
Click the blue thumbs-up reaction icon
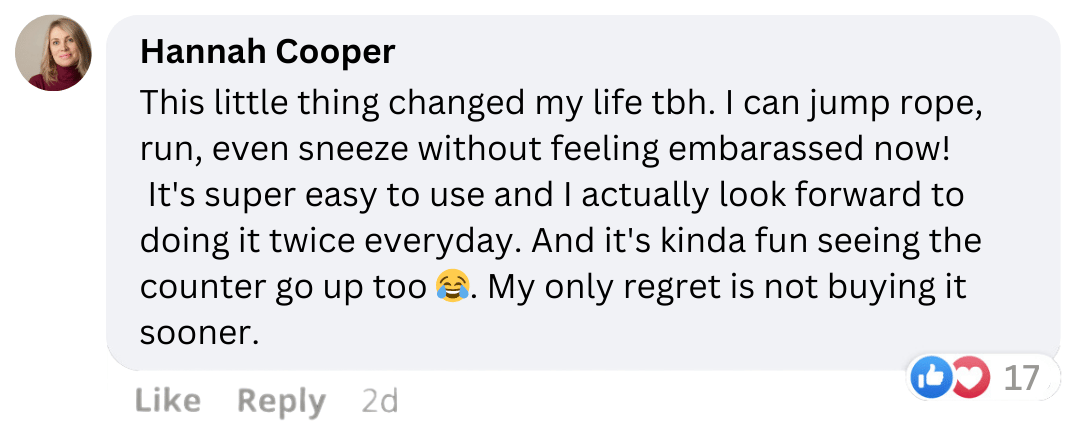tap(930, 377)
